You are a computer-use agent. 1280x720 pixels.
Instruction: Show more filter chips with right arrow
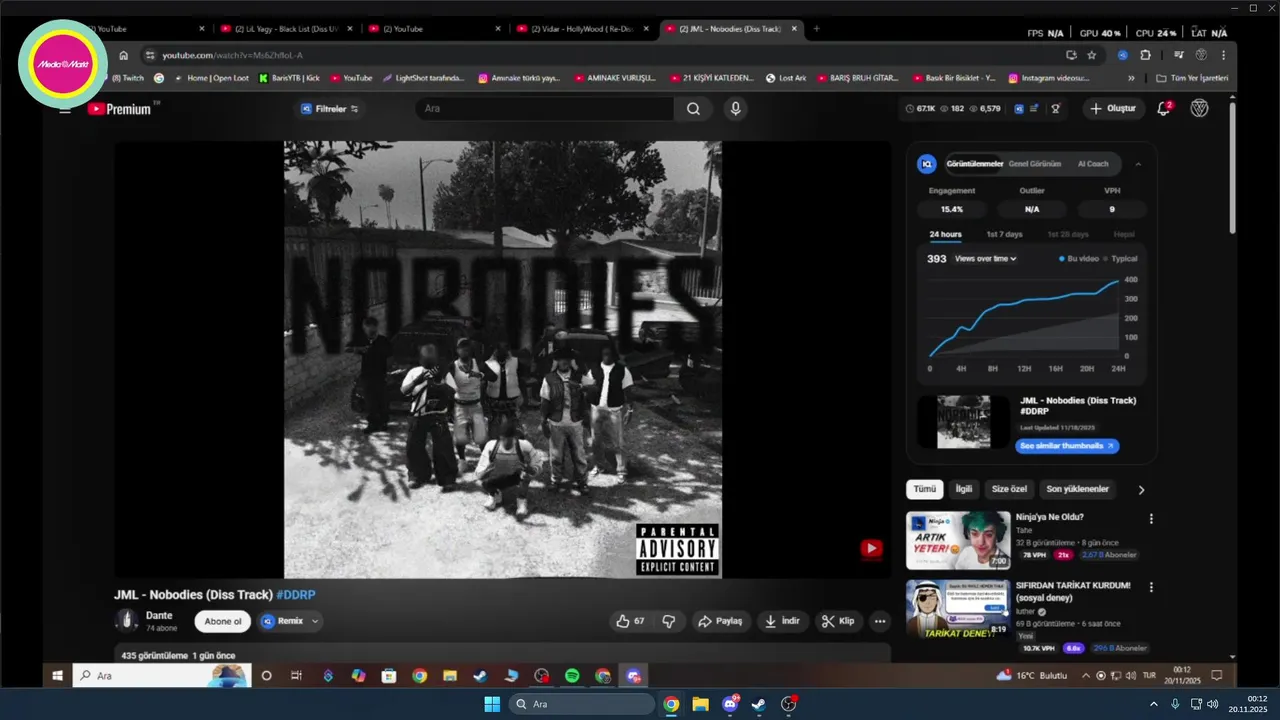coord(1141,490)
